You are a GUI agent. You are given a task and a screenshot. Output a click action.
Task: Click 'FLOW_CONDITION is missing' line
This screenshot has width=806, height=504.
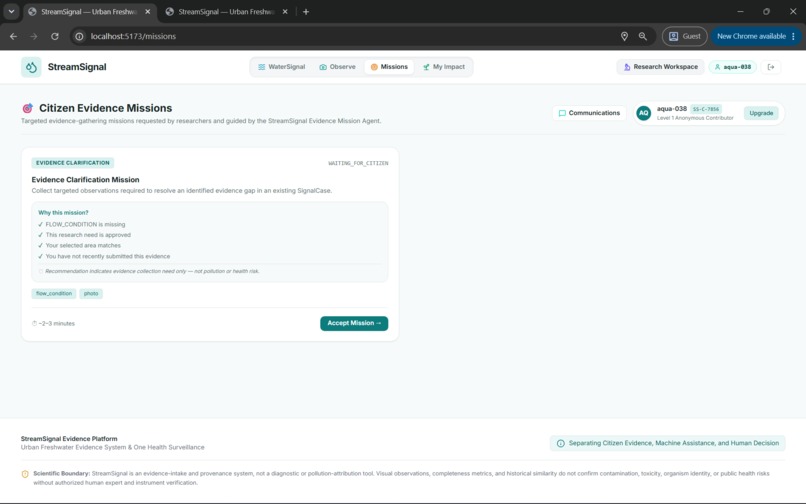[85, 224]
